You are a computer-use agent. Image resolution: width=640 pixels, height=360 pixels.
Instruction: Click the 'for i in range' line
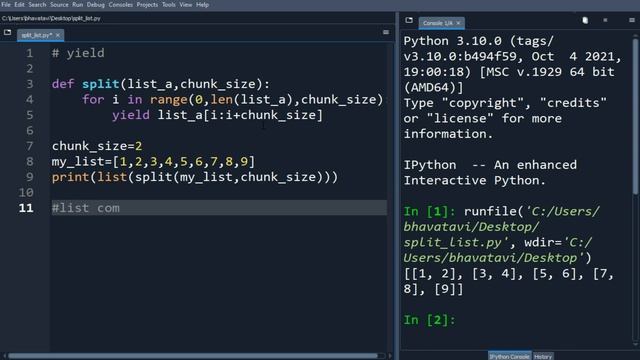click(x=233, y=100)
